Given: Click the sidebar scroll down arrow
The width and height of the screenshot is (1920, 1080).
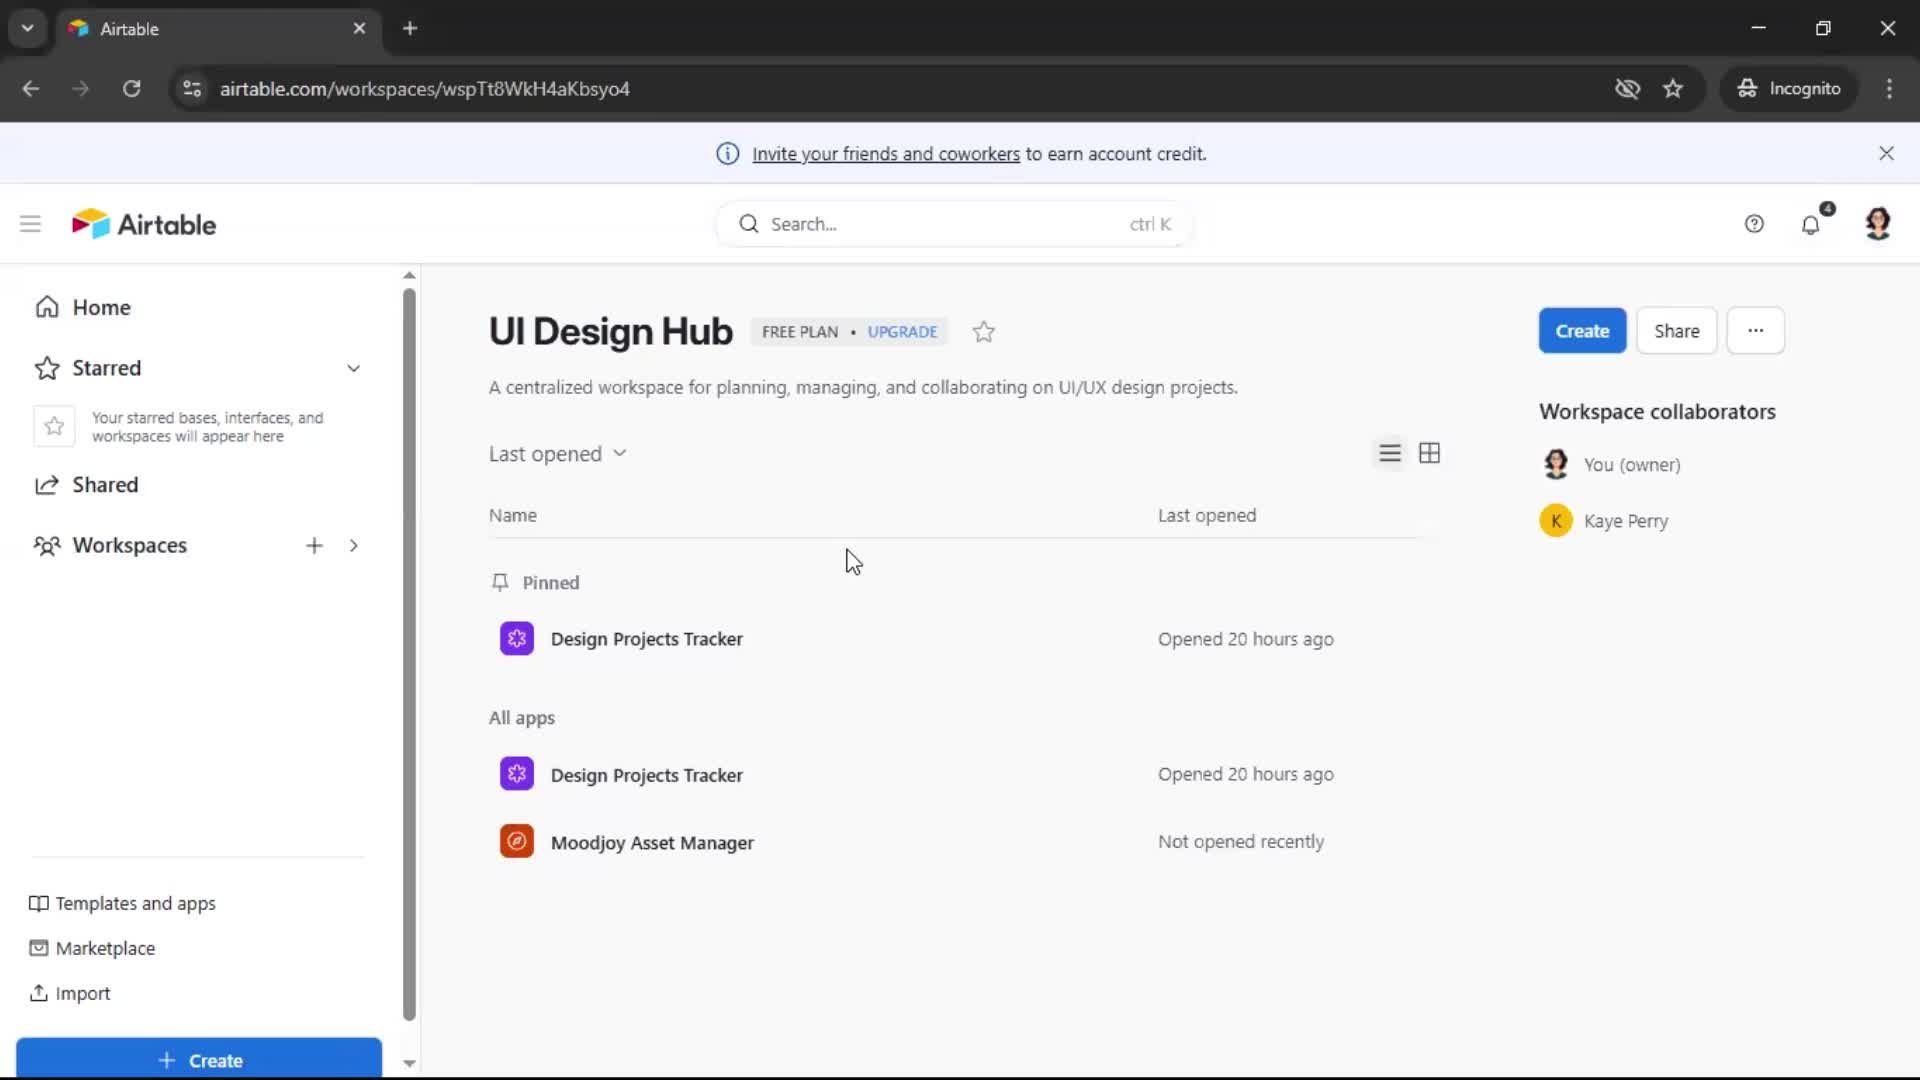Looking at the screenshot, I should (x=409, y=1063).
